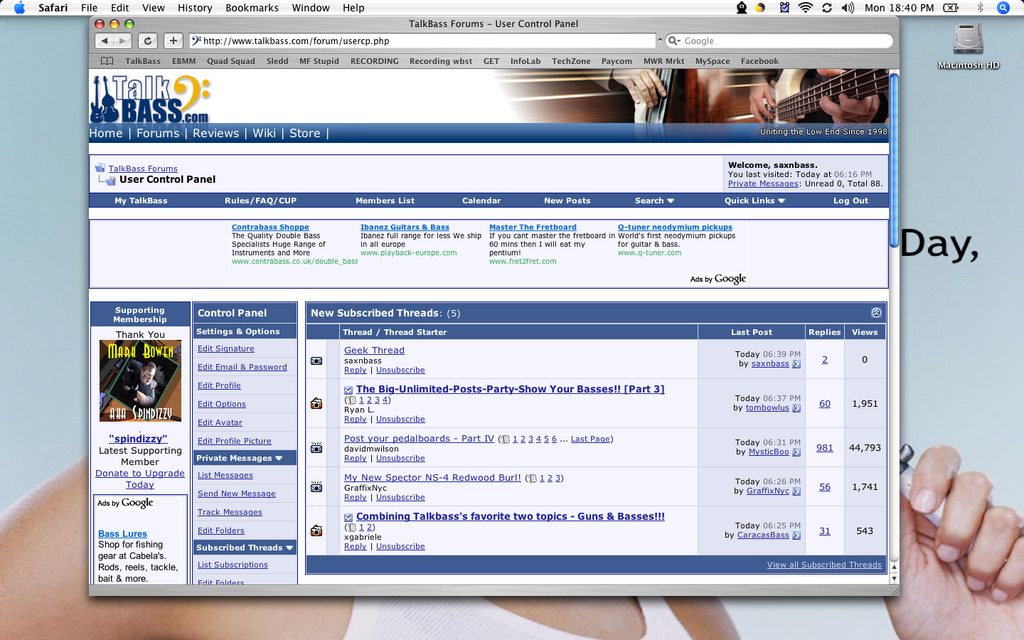
Task: Select the Wiki site tab
Action: point(264,133)
